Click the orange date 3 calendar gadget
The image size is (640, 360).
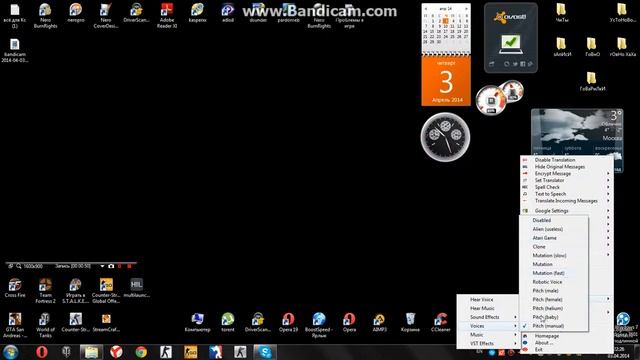coord(446,81)
